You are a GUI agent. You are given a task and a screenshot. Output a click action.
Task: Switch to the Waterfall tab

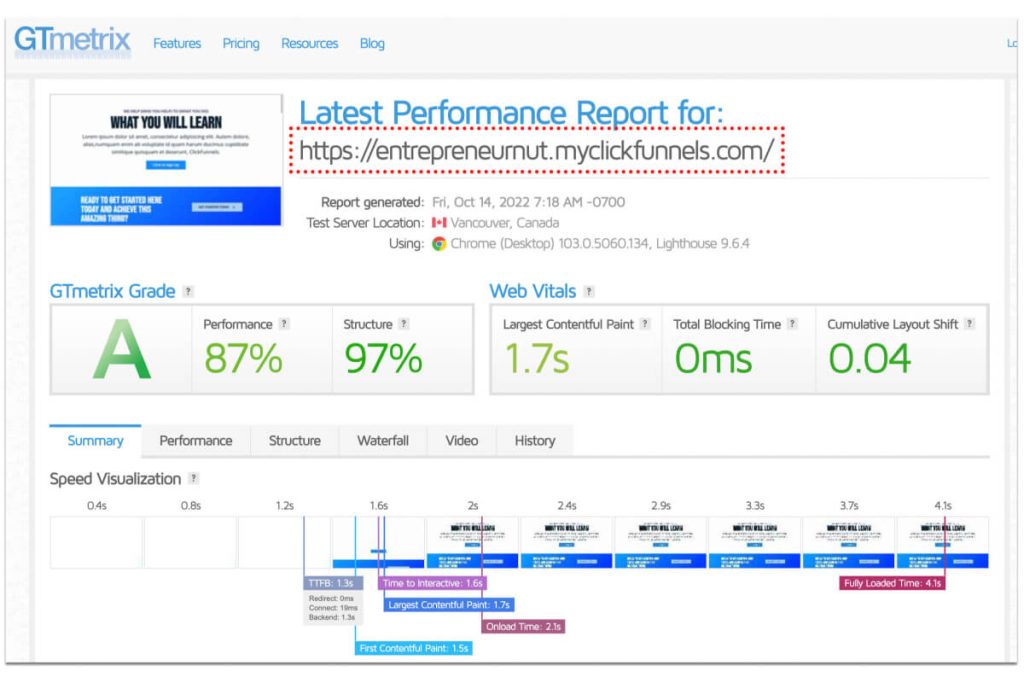382,440
